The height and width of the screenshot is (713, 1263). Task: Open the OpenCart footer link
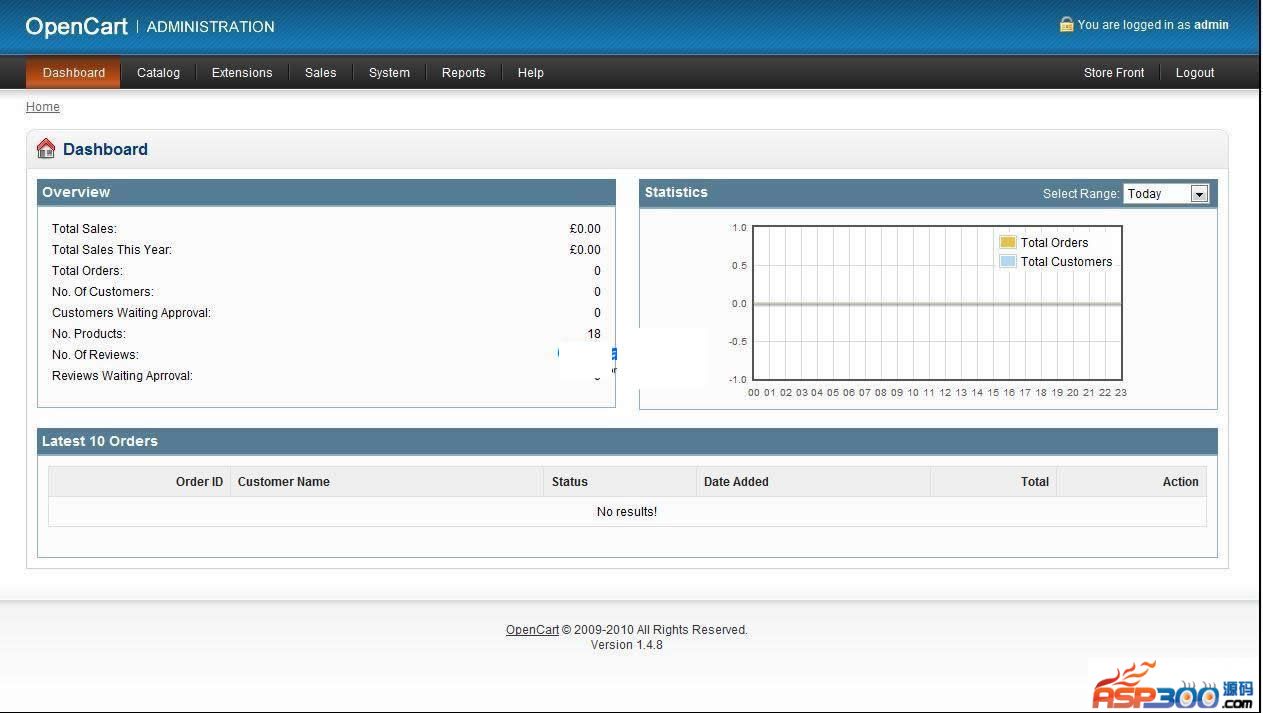tap(532, 630)
